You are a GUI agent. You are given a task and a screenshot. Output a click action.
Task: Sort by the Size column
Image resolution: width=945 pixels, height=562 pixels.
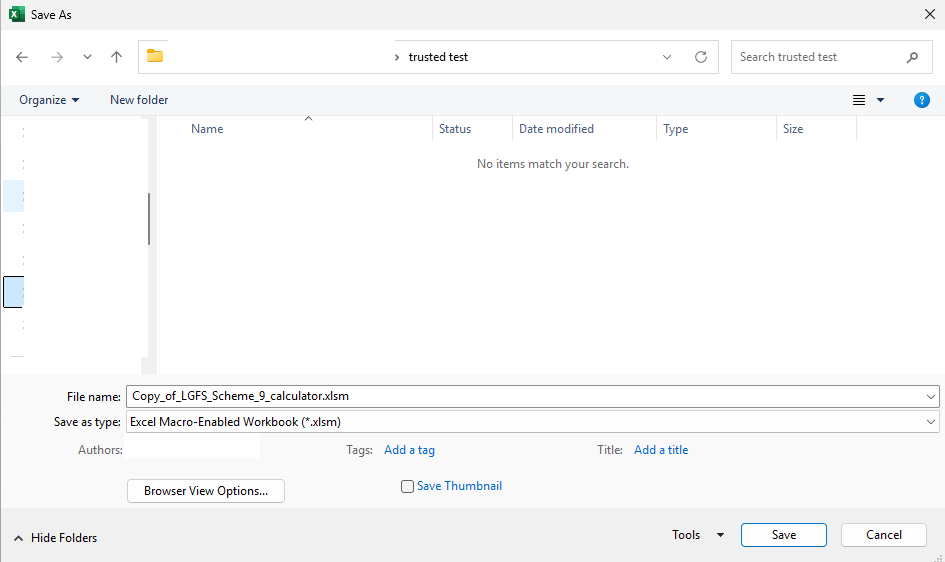pyautogui.click(x=793, y=129)
